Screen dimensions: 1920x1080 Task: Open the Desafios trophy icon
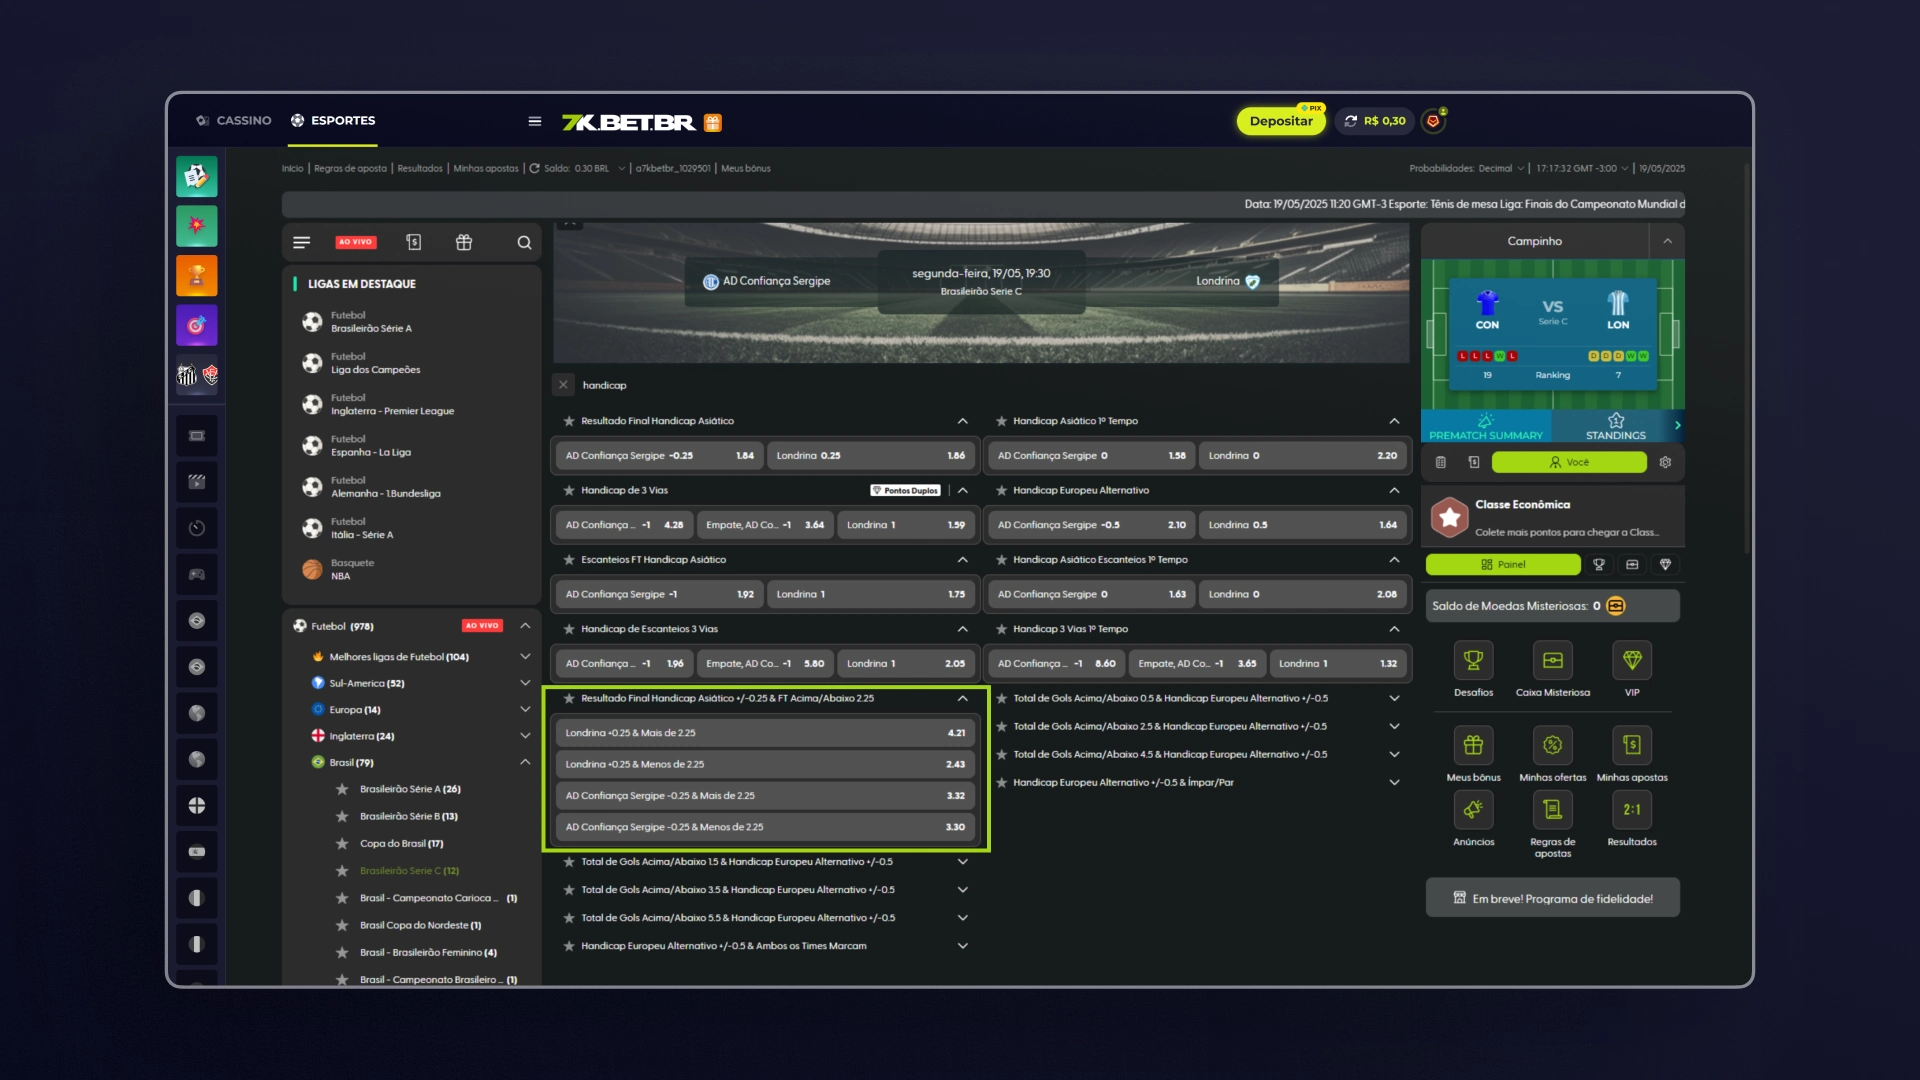pyautogui.click(x=1473, y=660)
